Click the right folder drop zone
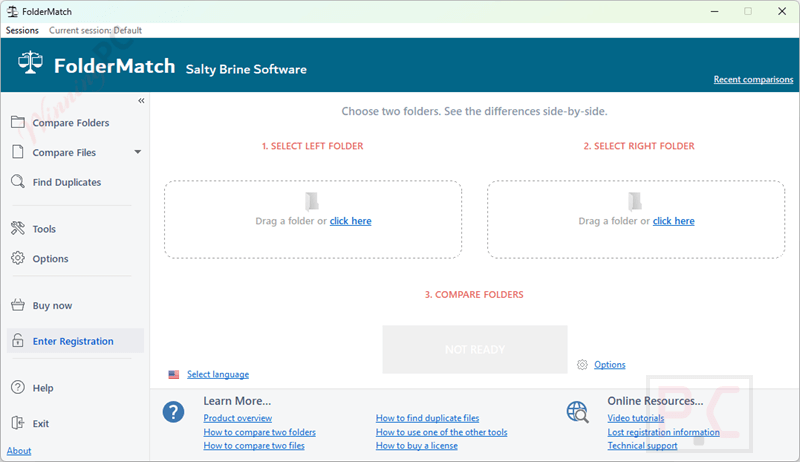The width and height of the screenshot is (800, 462). click(x=636, y=219)
